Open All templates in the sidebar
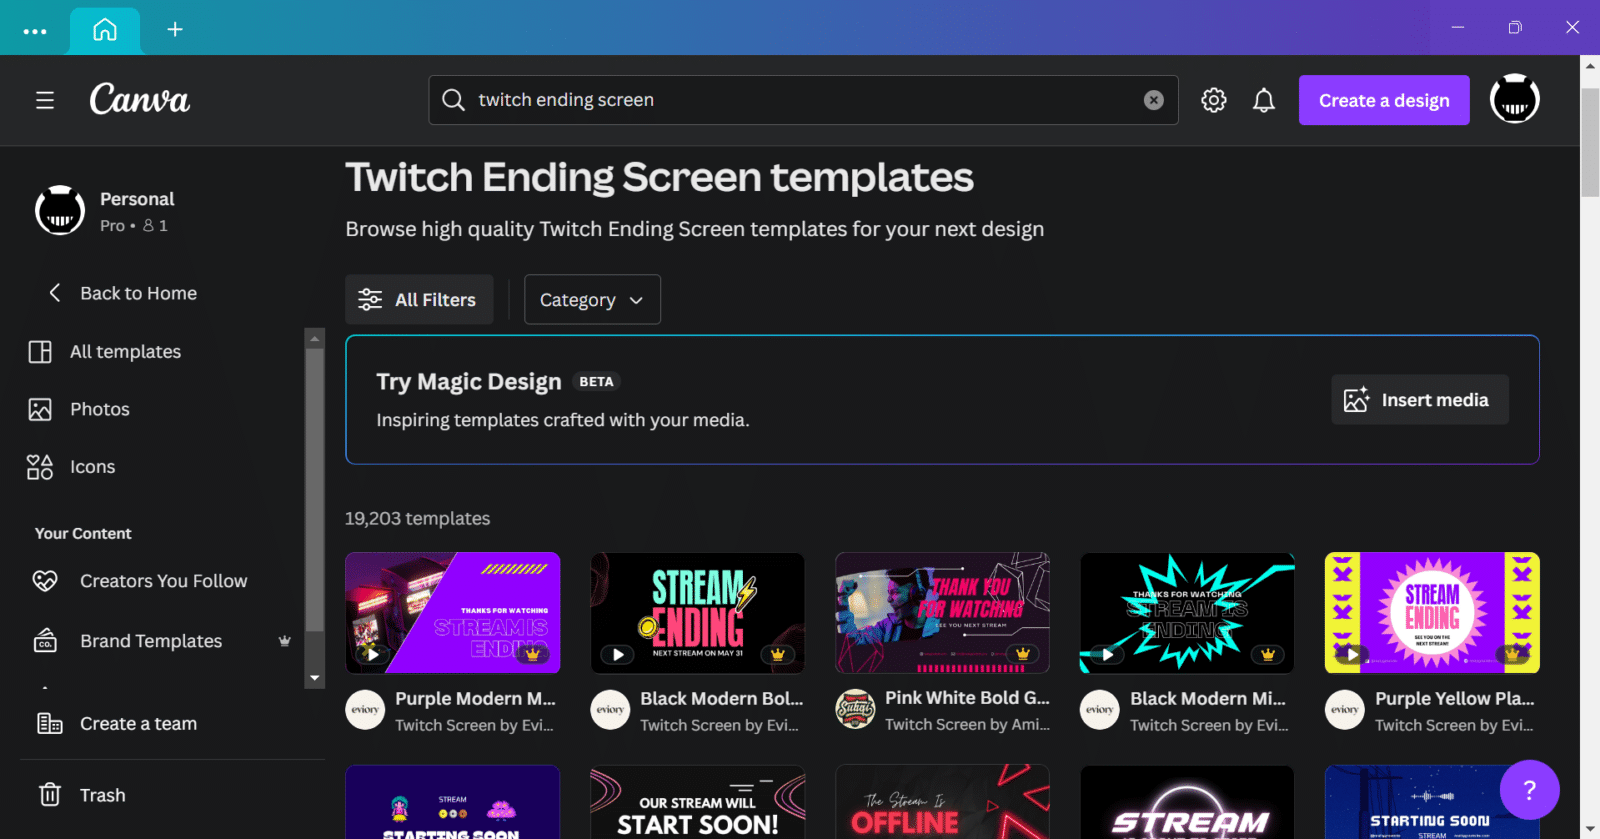The height and width of the screenshot is (839, 1600). click(x=106, y=352)
